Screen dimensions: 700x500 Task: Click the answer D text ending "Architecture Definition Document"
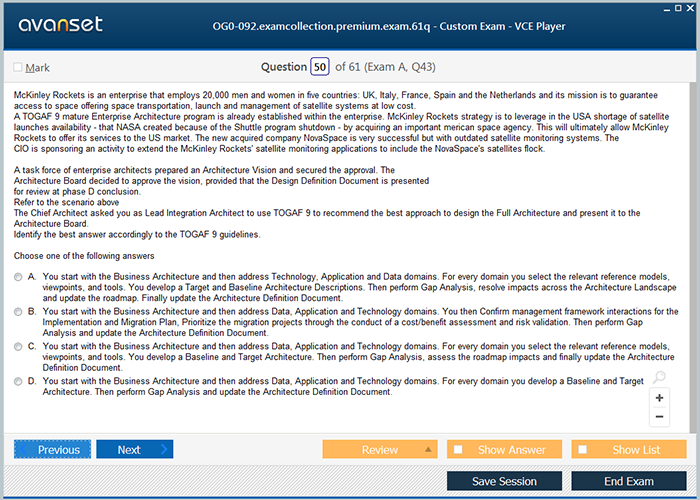click(x=343, y=387)
